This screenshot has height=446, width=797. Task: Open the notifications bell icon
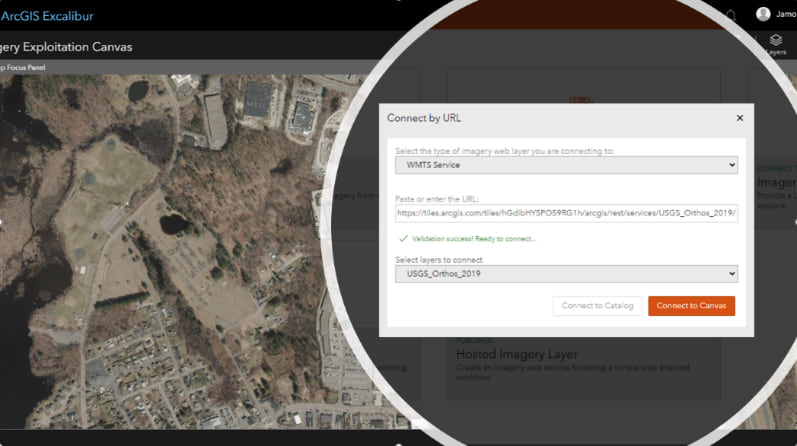pyautogui.click(x=731, y=15)
